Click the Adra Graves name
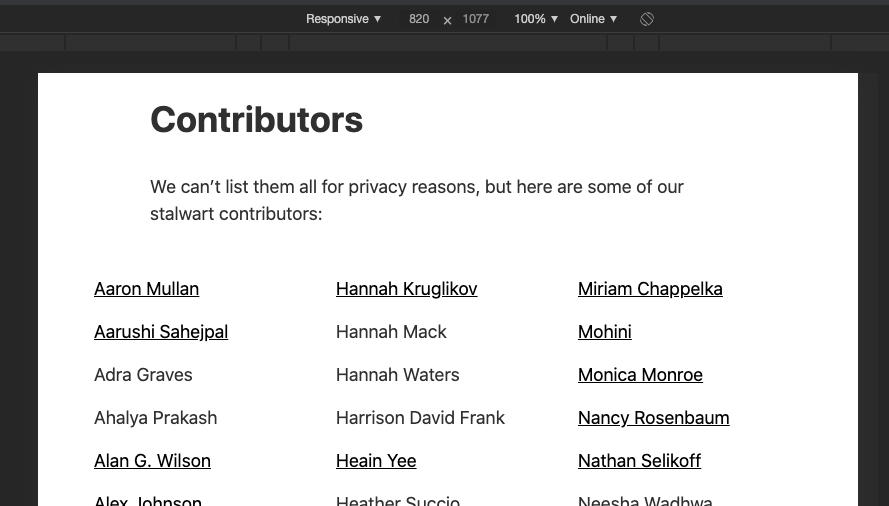The height and width of the screenshot is (506, 889). point(143,375)
